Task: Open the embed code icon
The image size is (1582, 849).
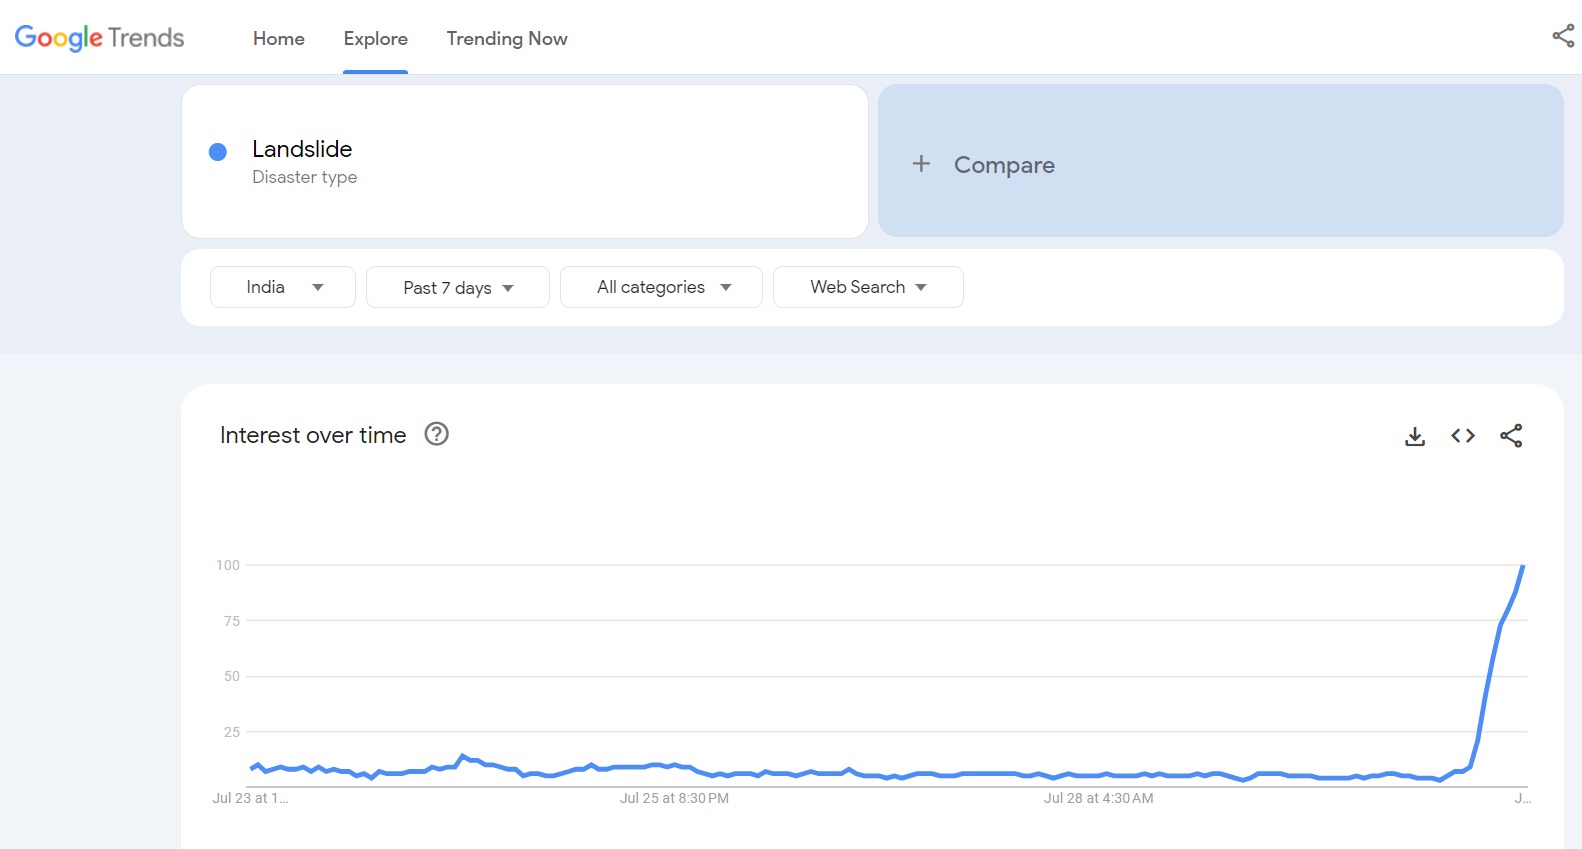Action: (1463, 436)
